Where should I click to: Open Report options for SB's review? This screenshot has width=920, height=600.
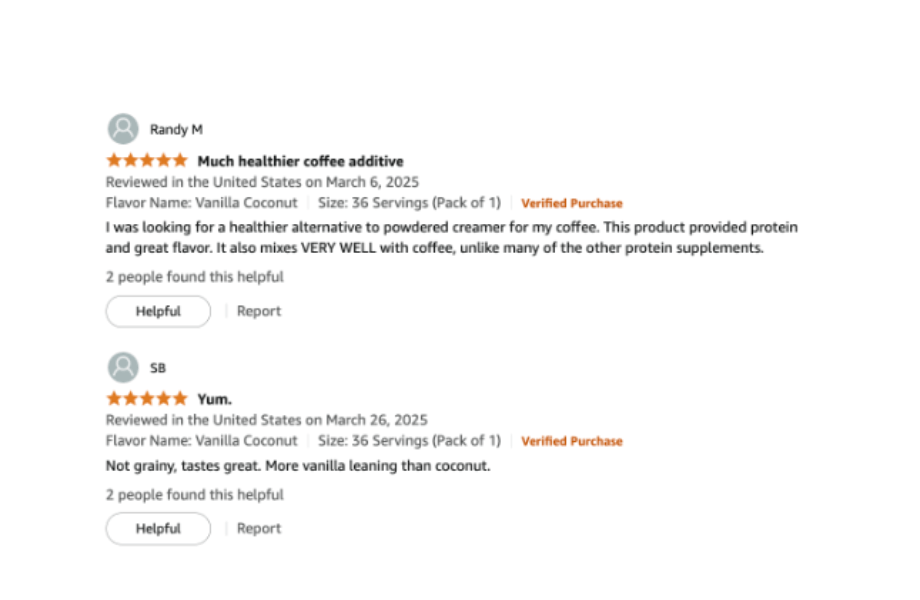coord(259,528)
